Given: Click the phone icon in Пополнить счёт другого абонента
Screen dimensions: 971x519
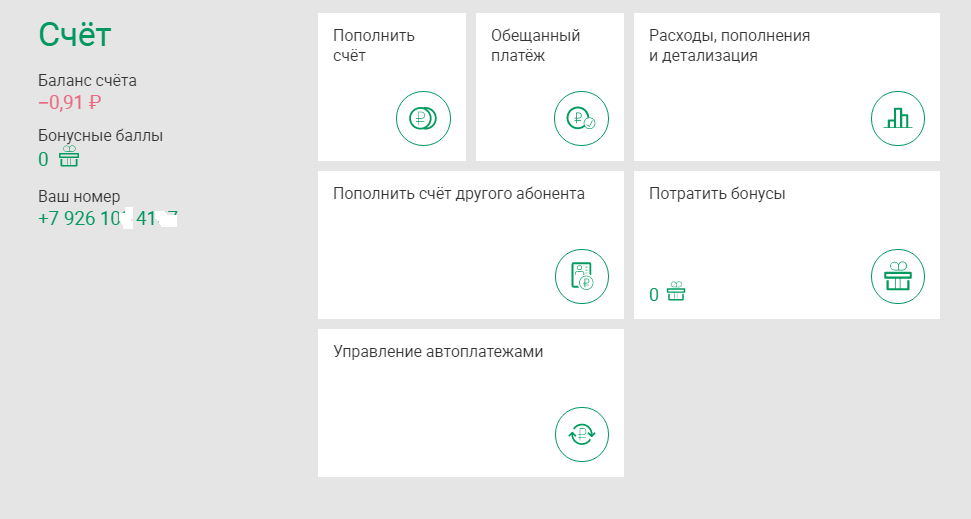Looking at the screenshot, I should (x=581, y=276).
